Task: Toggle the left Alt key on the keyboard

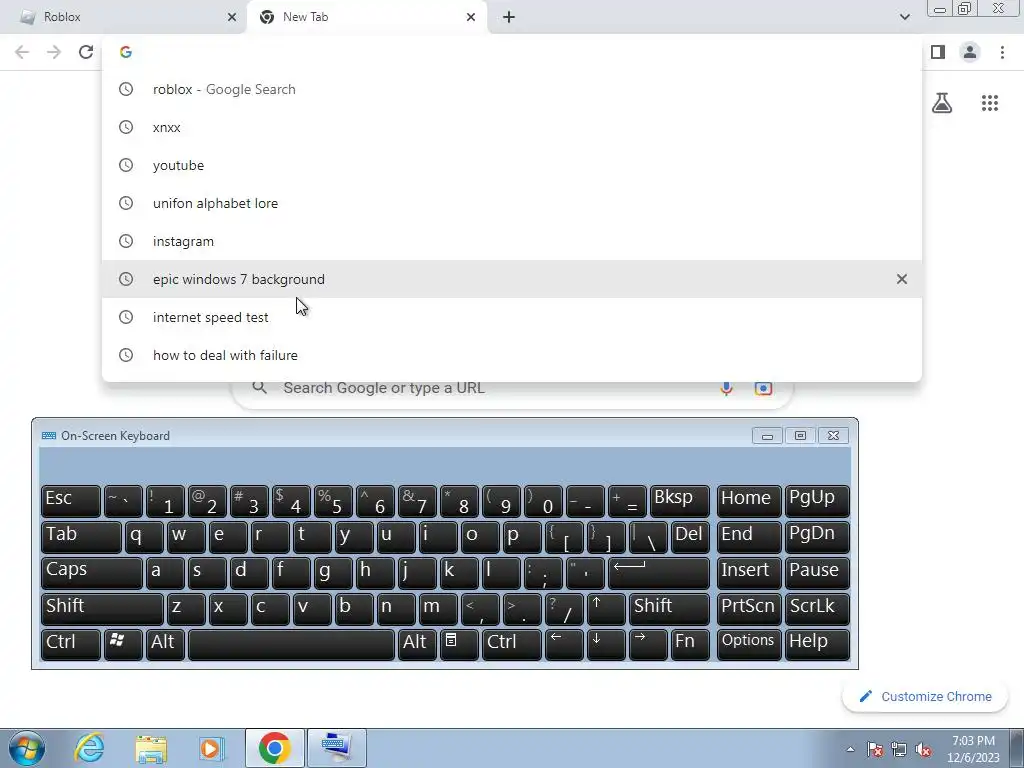Action: pos(165,645)
